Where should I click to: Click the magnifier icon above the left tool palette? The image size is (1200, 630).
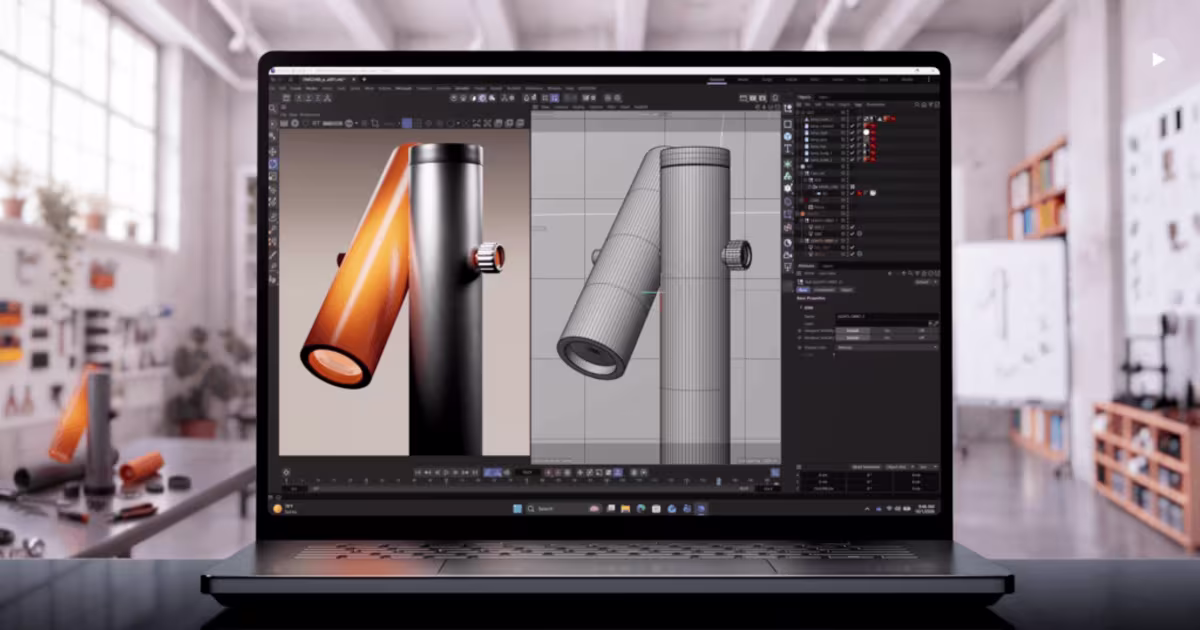point(272,108)
